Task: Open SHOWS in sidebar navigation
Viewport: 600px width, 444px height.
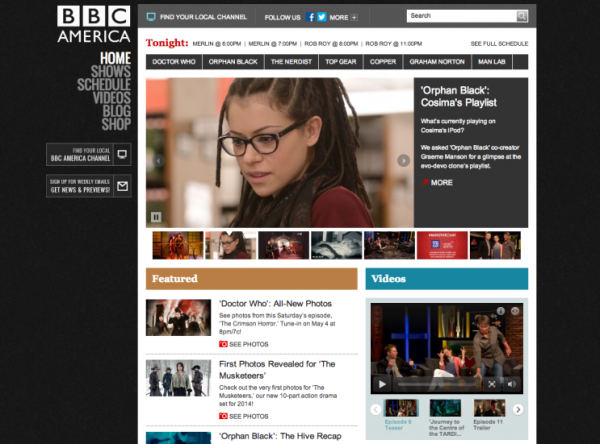Action: coord(111,72)
